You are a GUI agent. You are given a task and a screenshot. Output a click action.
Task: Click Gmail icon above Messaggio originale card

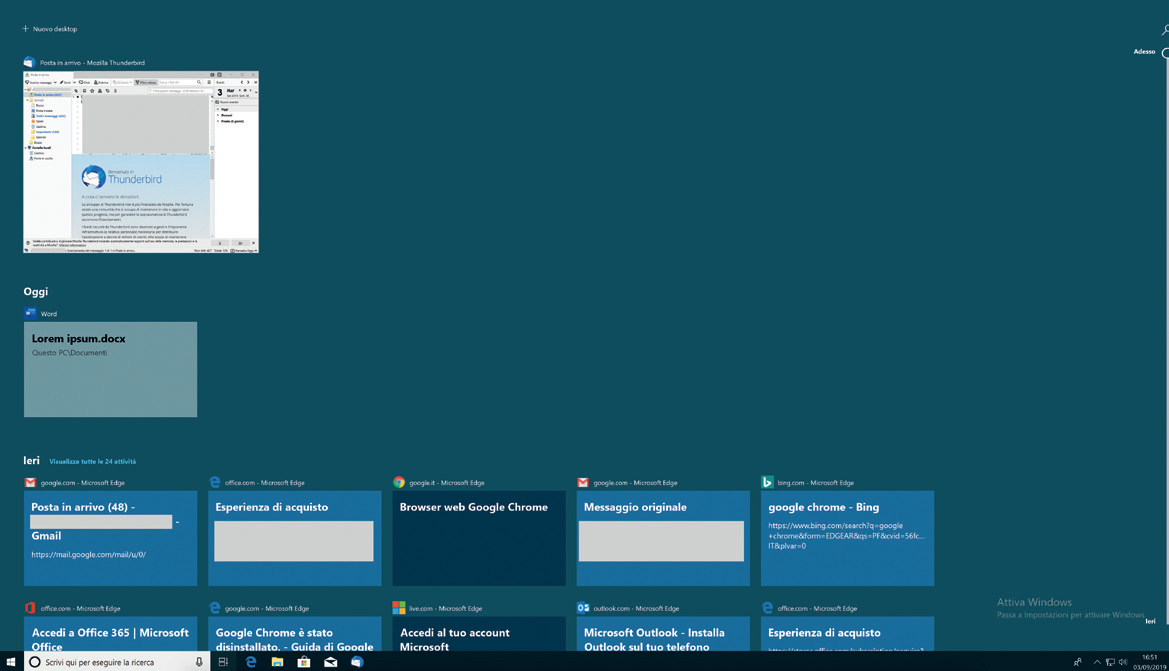click(x=583, y=482)
